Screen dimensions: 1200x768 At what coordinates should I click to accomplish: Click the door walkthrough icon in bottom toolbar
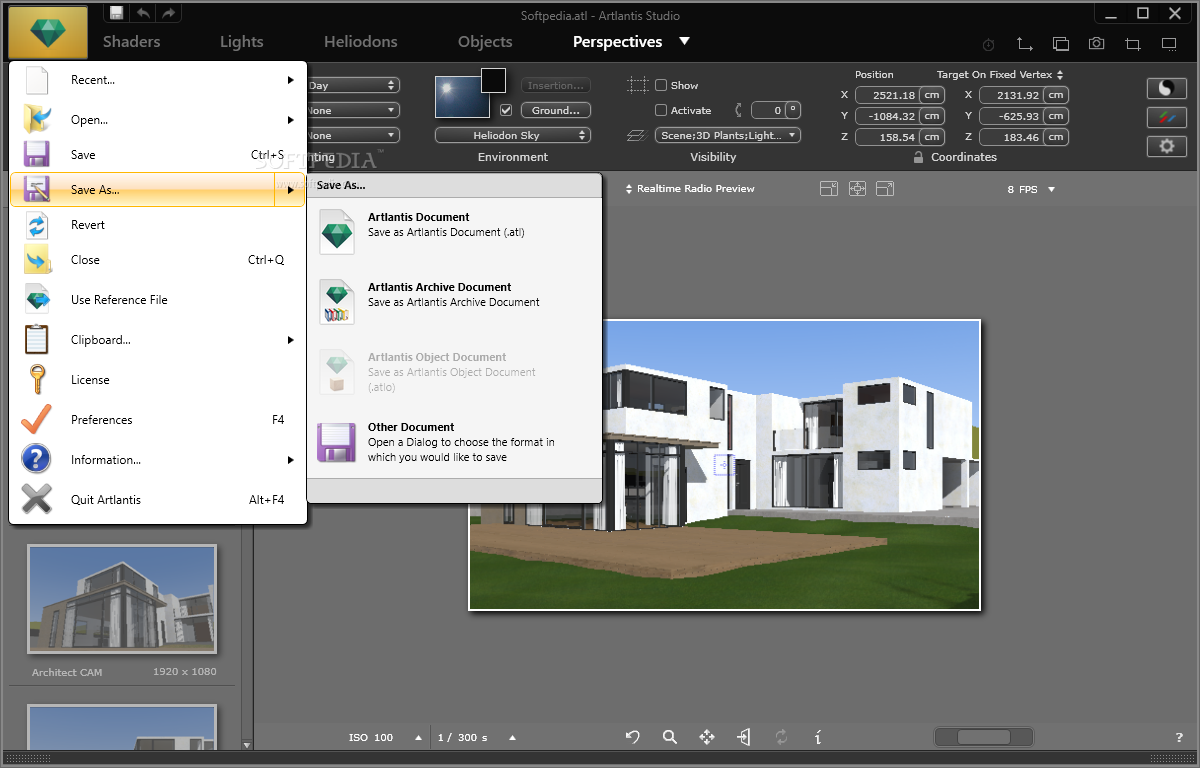pos(743,737)
